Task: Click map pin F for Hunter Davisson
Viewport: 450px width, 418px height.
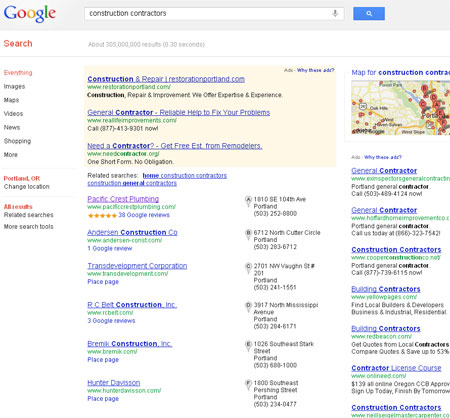Action: [x=248, y=385]
